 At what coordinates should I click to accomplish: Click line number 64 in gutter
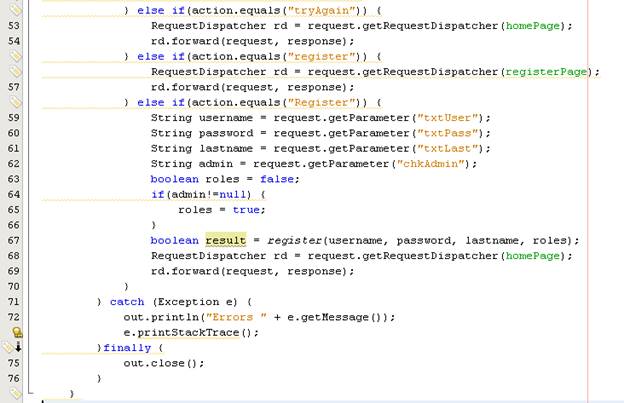coord(14,195)
